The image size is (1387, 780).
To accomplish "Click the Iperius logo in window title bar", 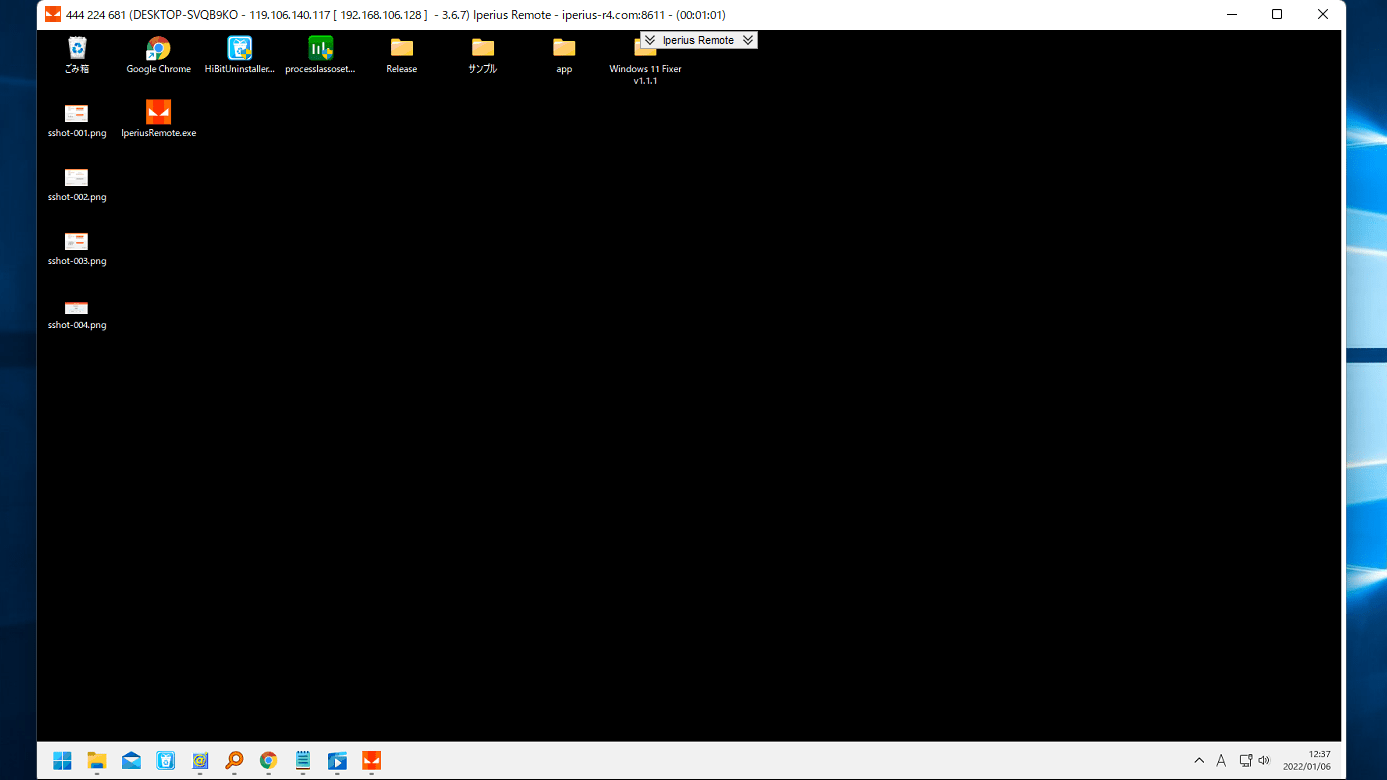I will (53, 14).
